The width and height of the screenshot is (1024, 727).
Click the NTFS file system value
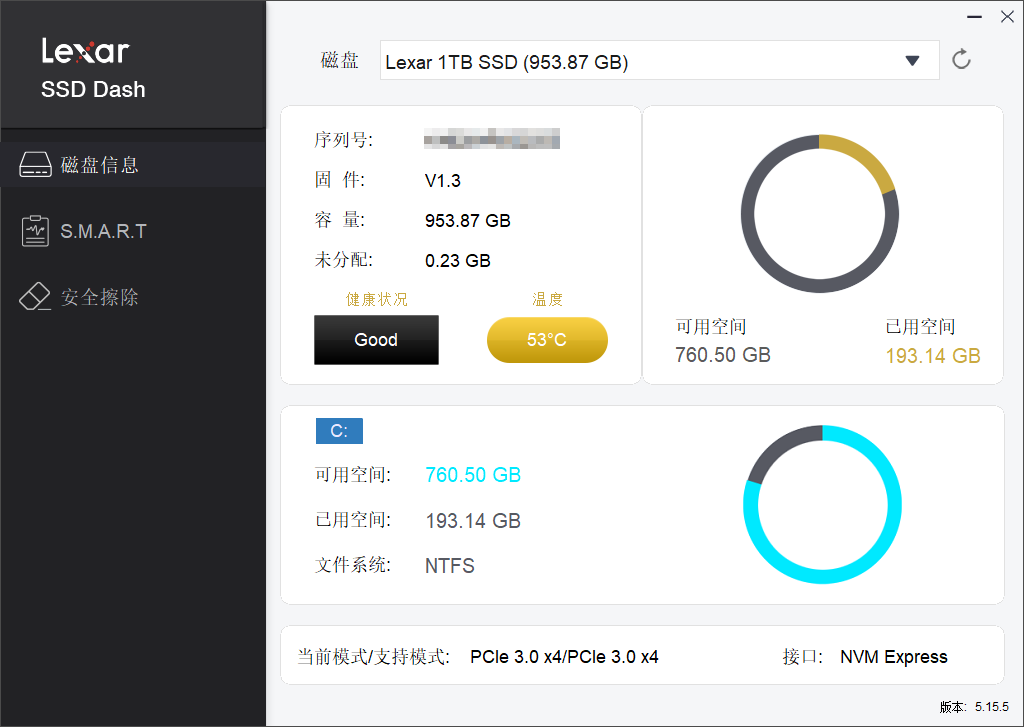[450, 566]
